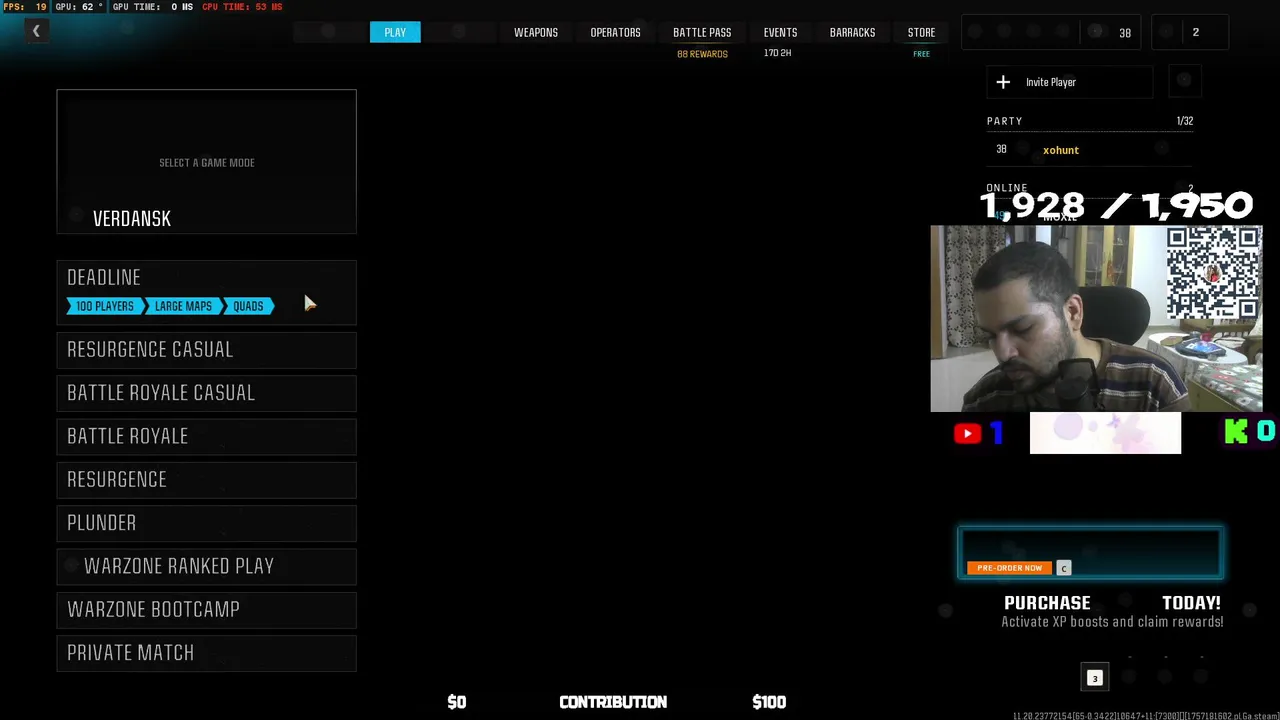Screen dimensions: 1280x720
Task: Select the RESURGENCE playlist
Action: 206,479
